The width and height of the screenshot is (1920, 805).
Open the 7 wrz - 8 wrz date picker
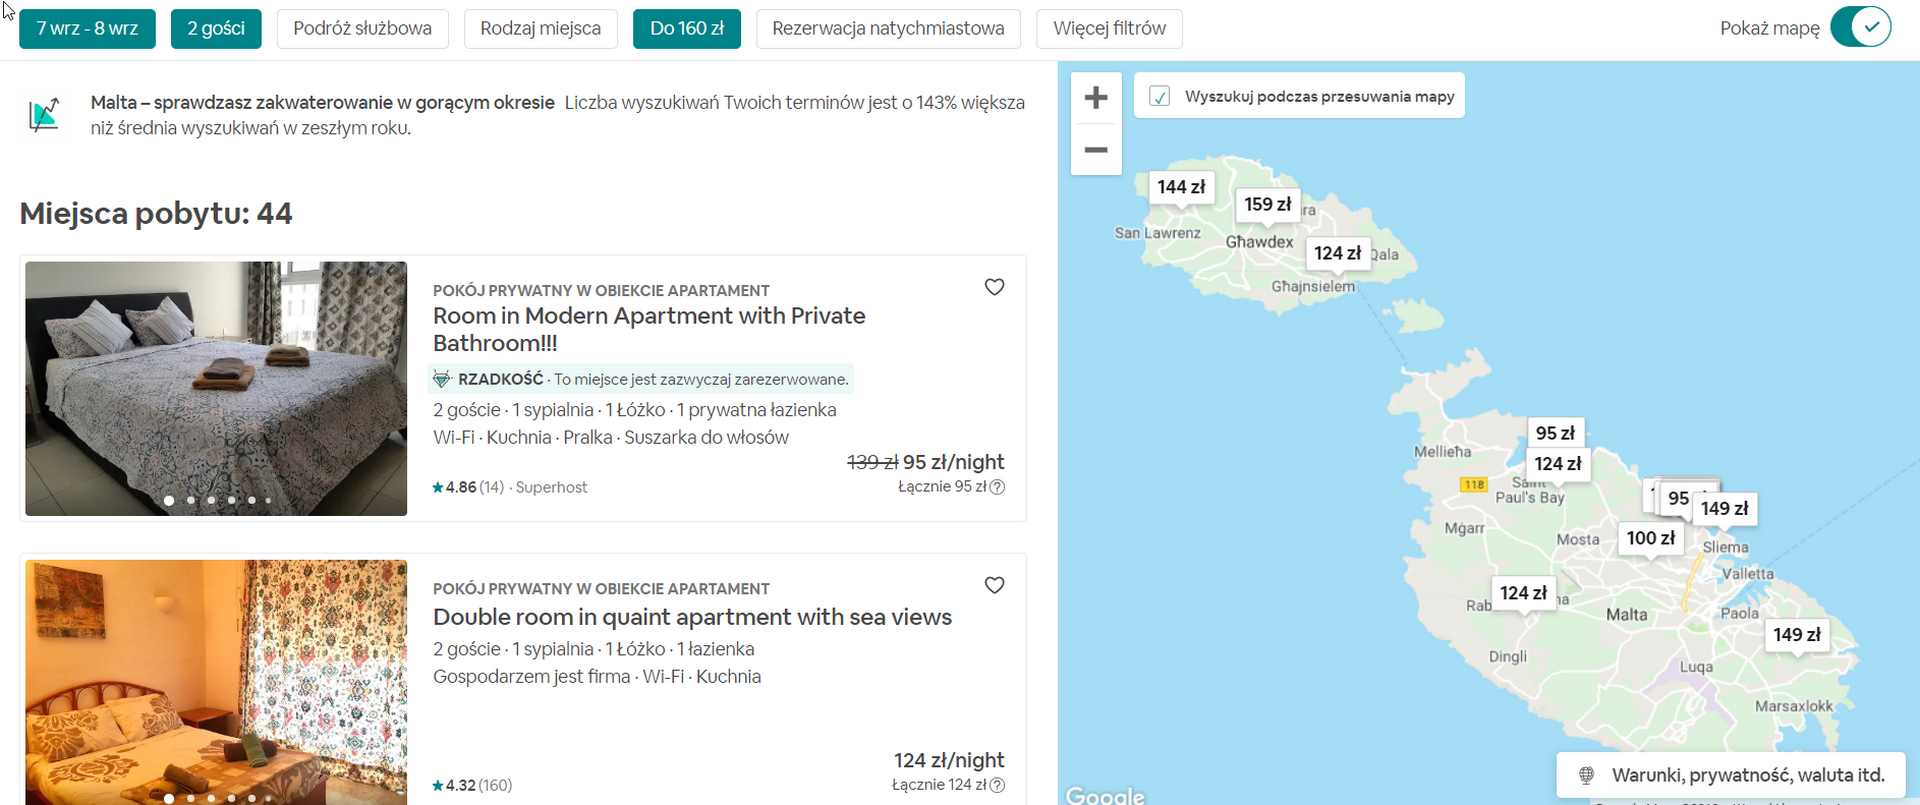87,29
